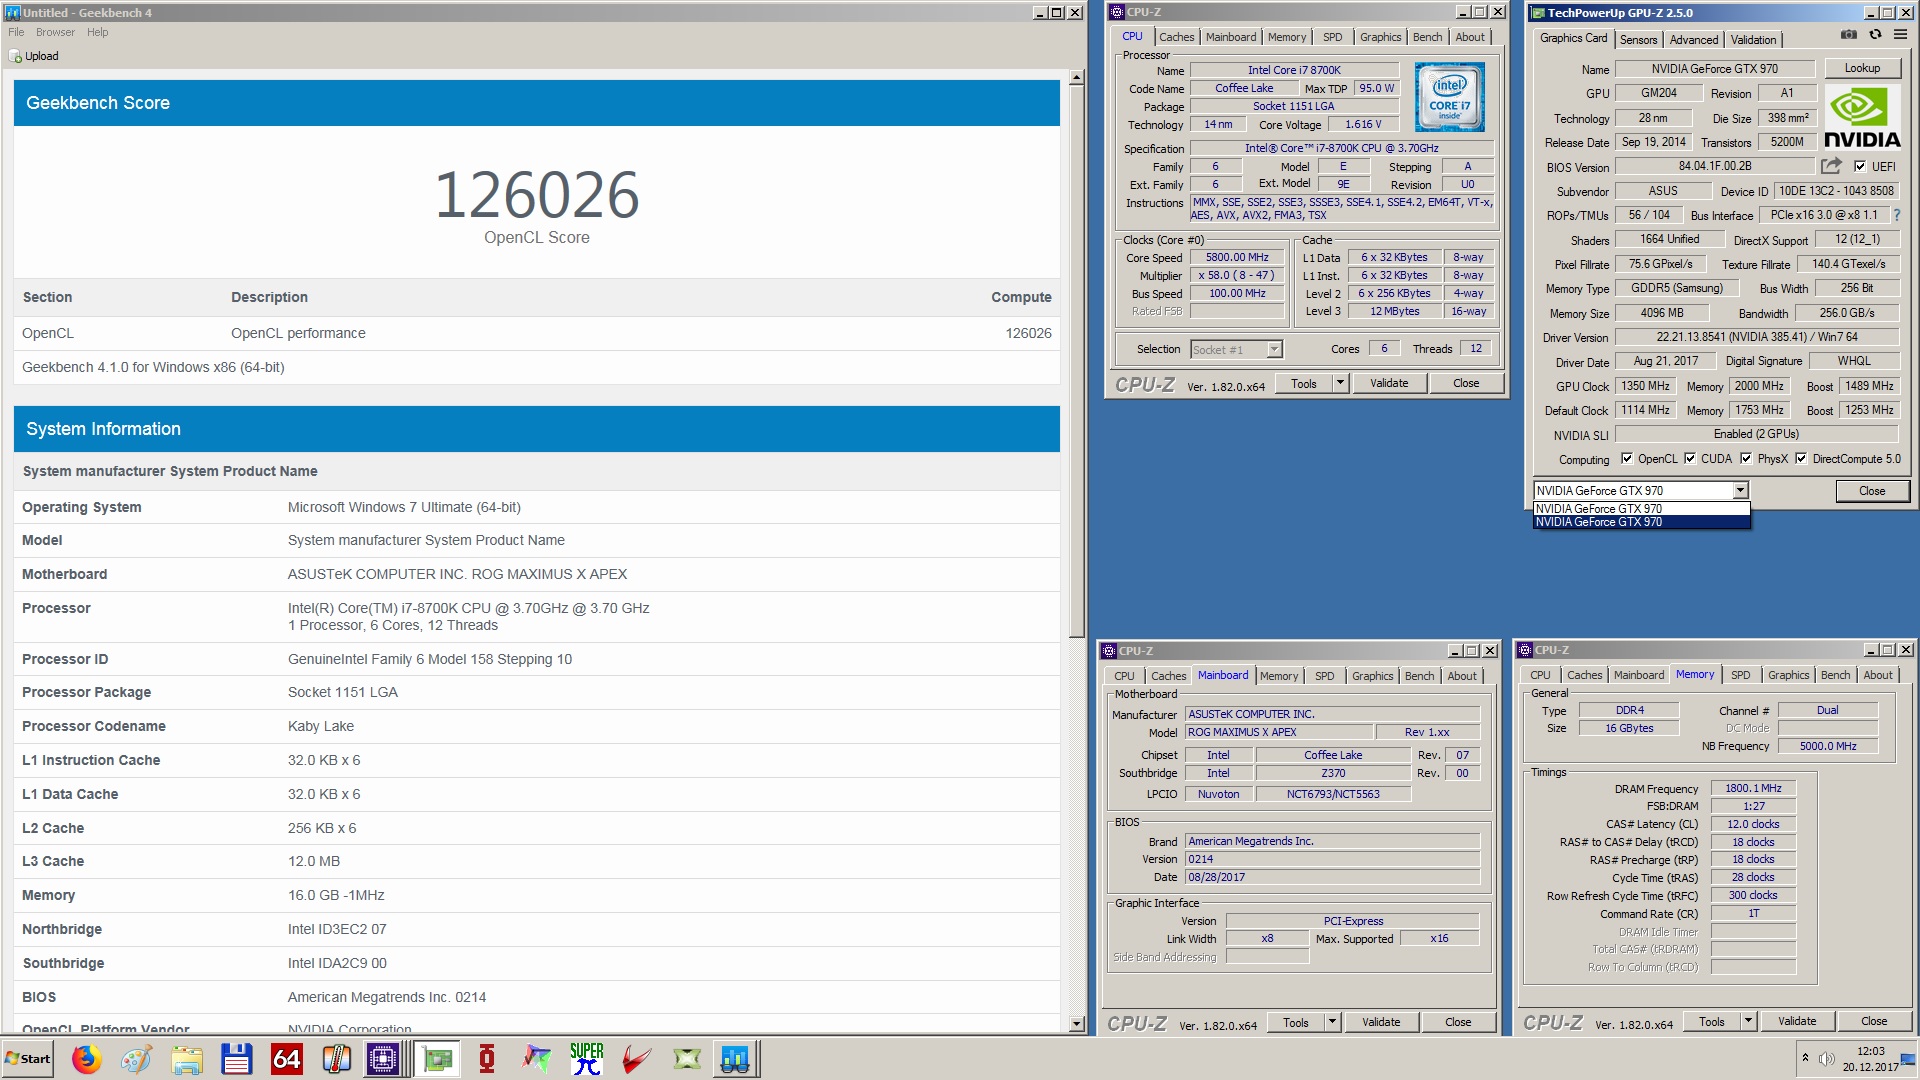Click Close in the Memory CPU-Z window

click(1874, 1021)
